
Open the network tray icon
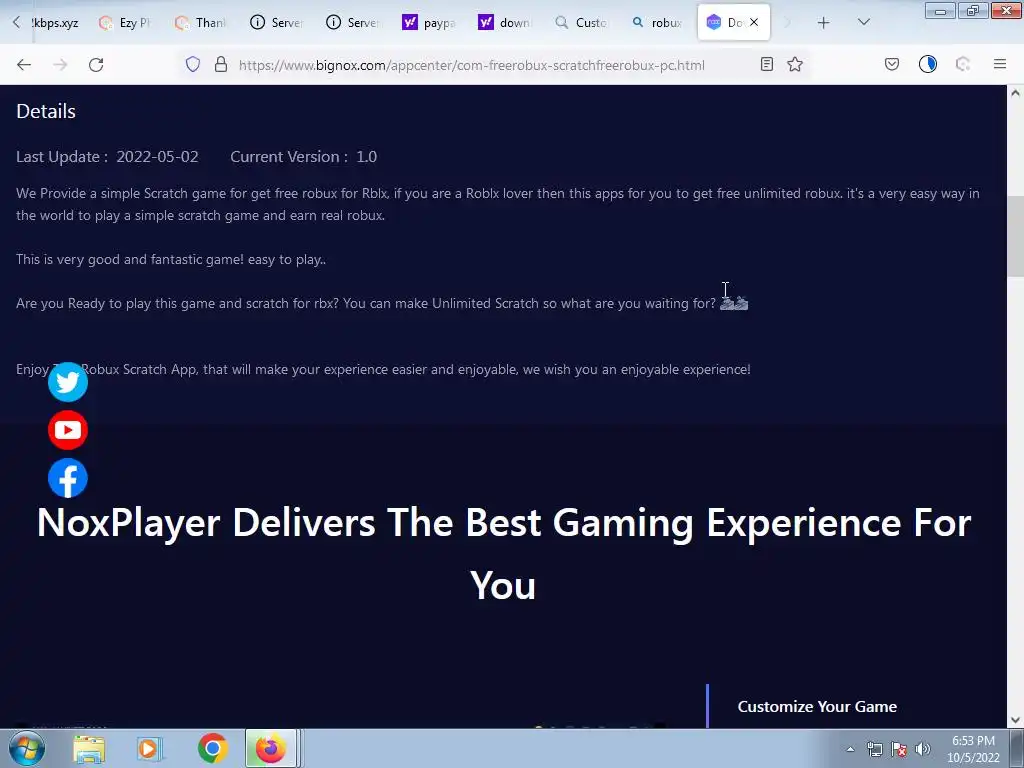[x=874, y=749]
